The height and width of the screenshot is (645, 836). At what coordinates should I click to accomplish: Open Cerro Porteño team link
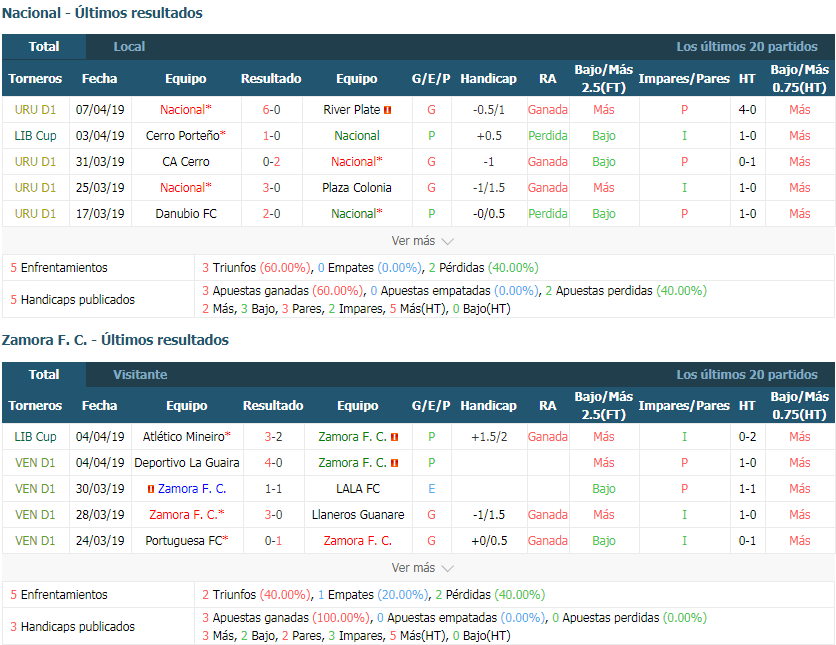pyautogui.click(x=186, y=136)
